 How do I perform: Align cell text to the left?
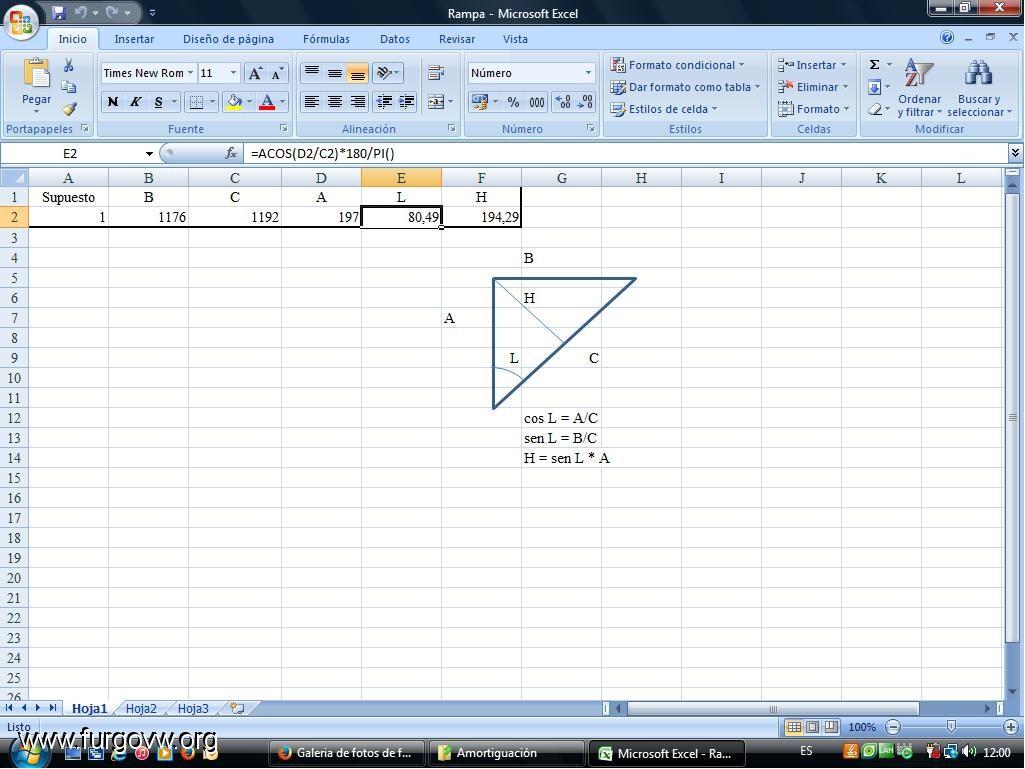tap(312, 101)
